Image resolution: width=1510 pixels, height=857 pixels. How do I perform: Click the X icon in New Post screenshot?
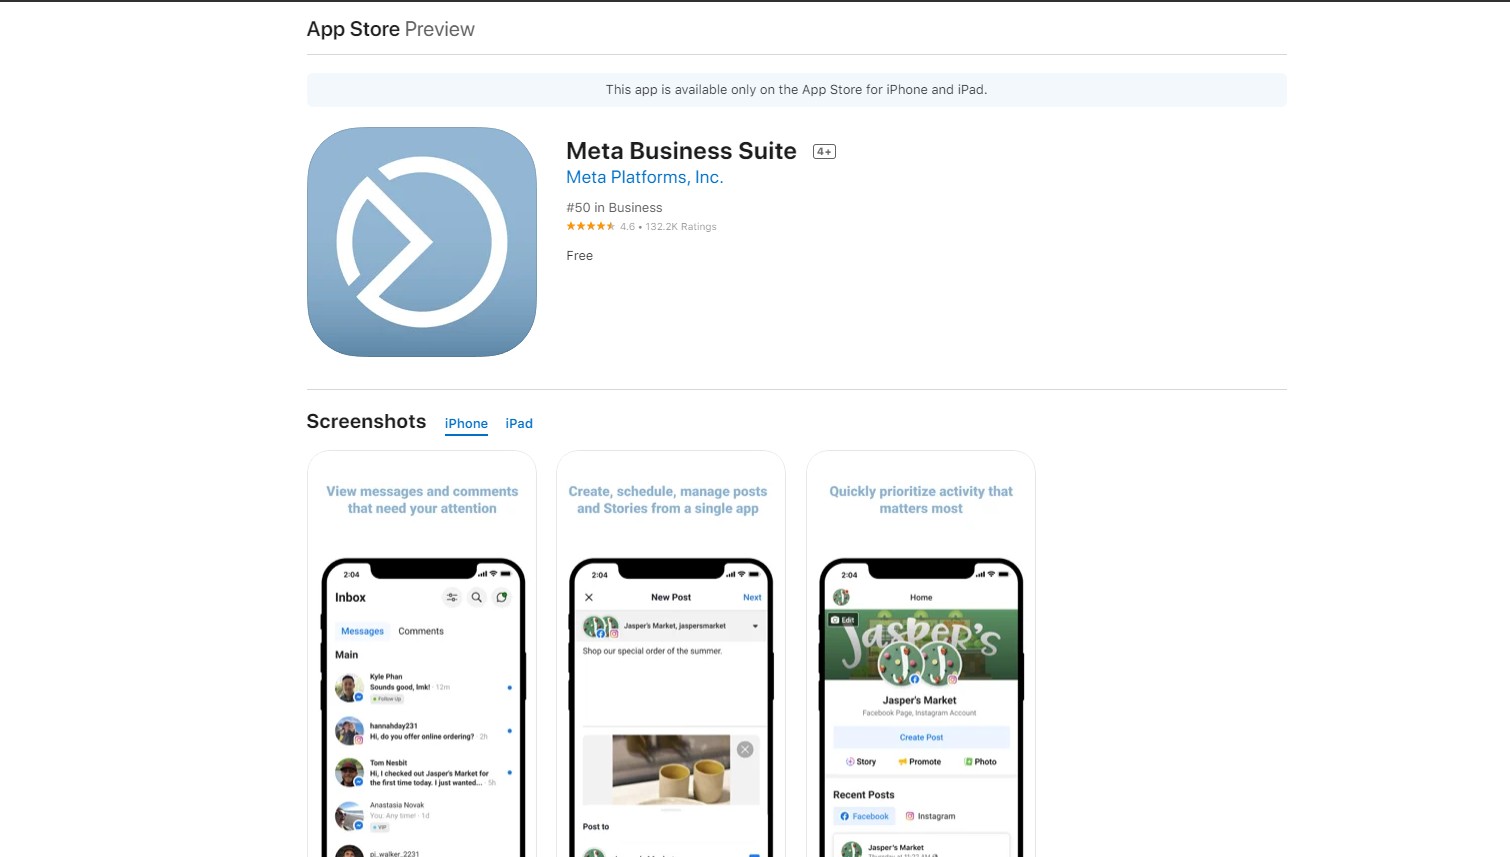coord(589,597)
